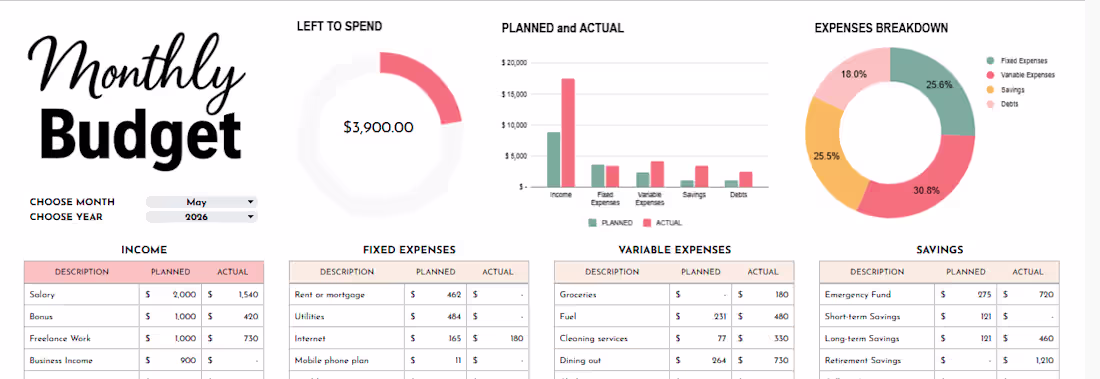Click the green Fixed Expenses legend swatch

990,61
